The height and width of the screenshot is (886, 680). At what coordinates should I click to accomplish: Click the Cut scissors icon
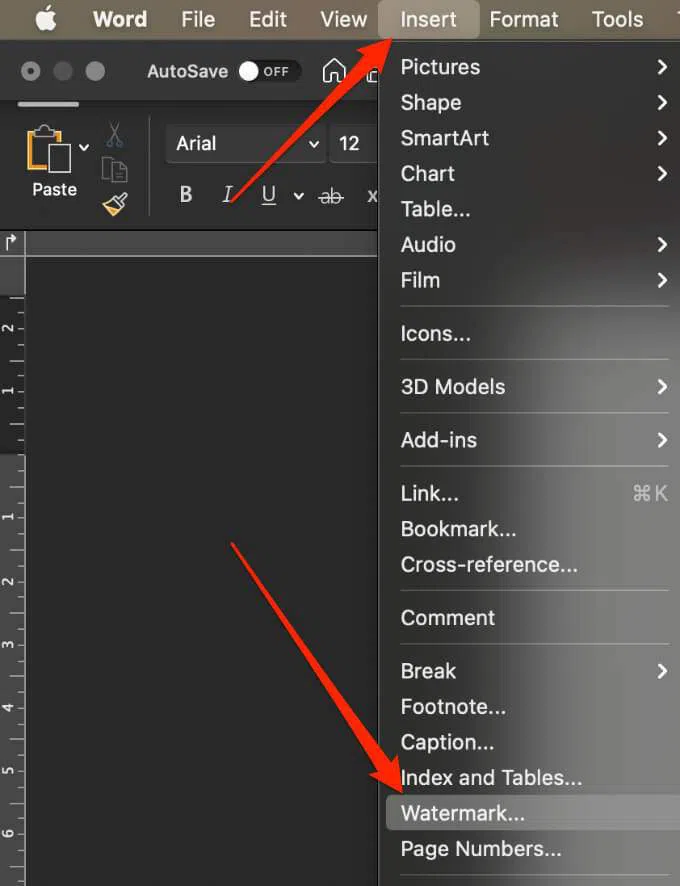pyautogui.click(x=115, y=136)
